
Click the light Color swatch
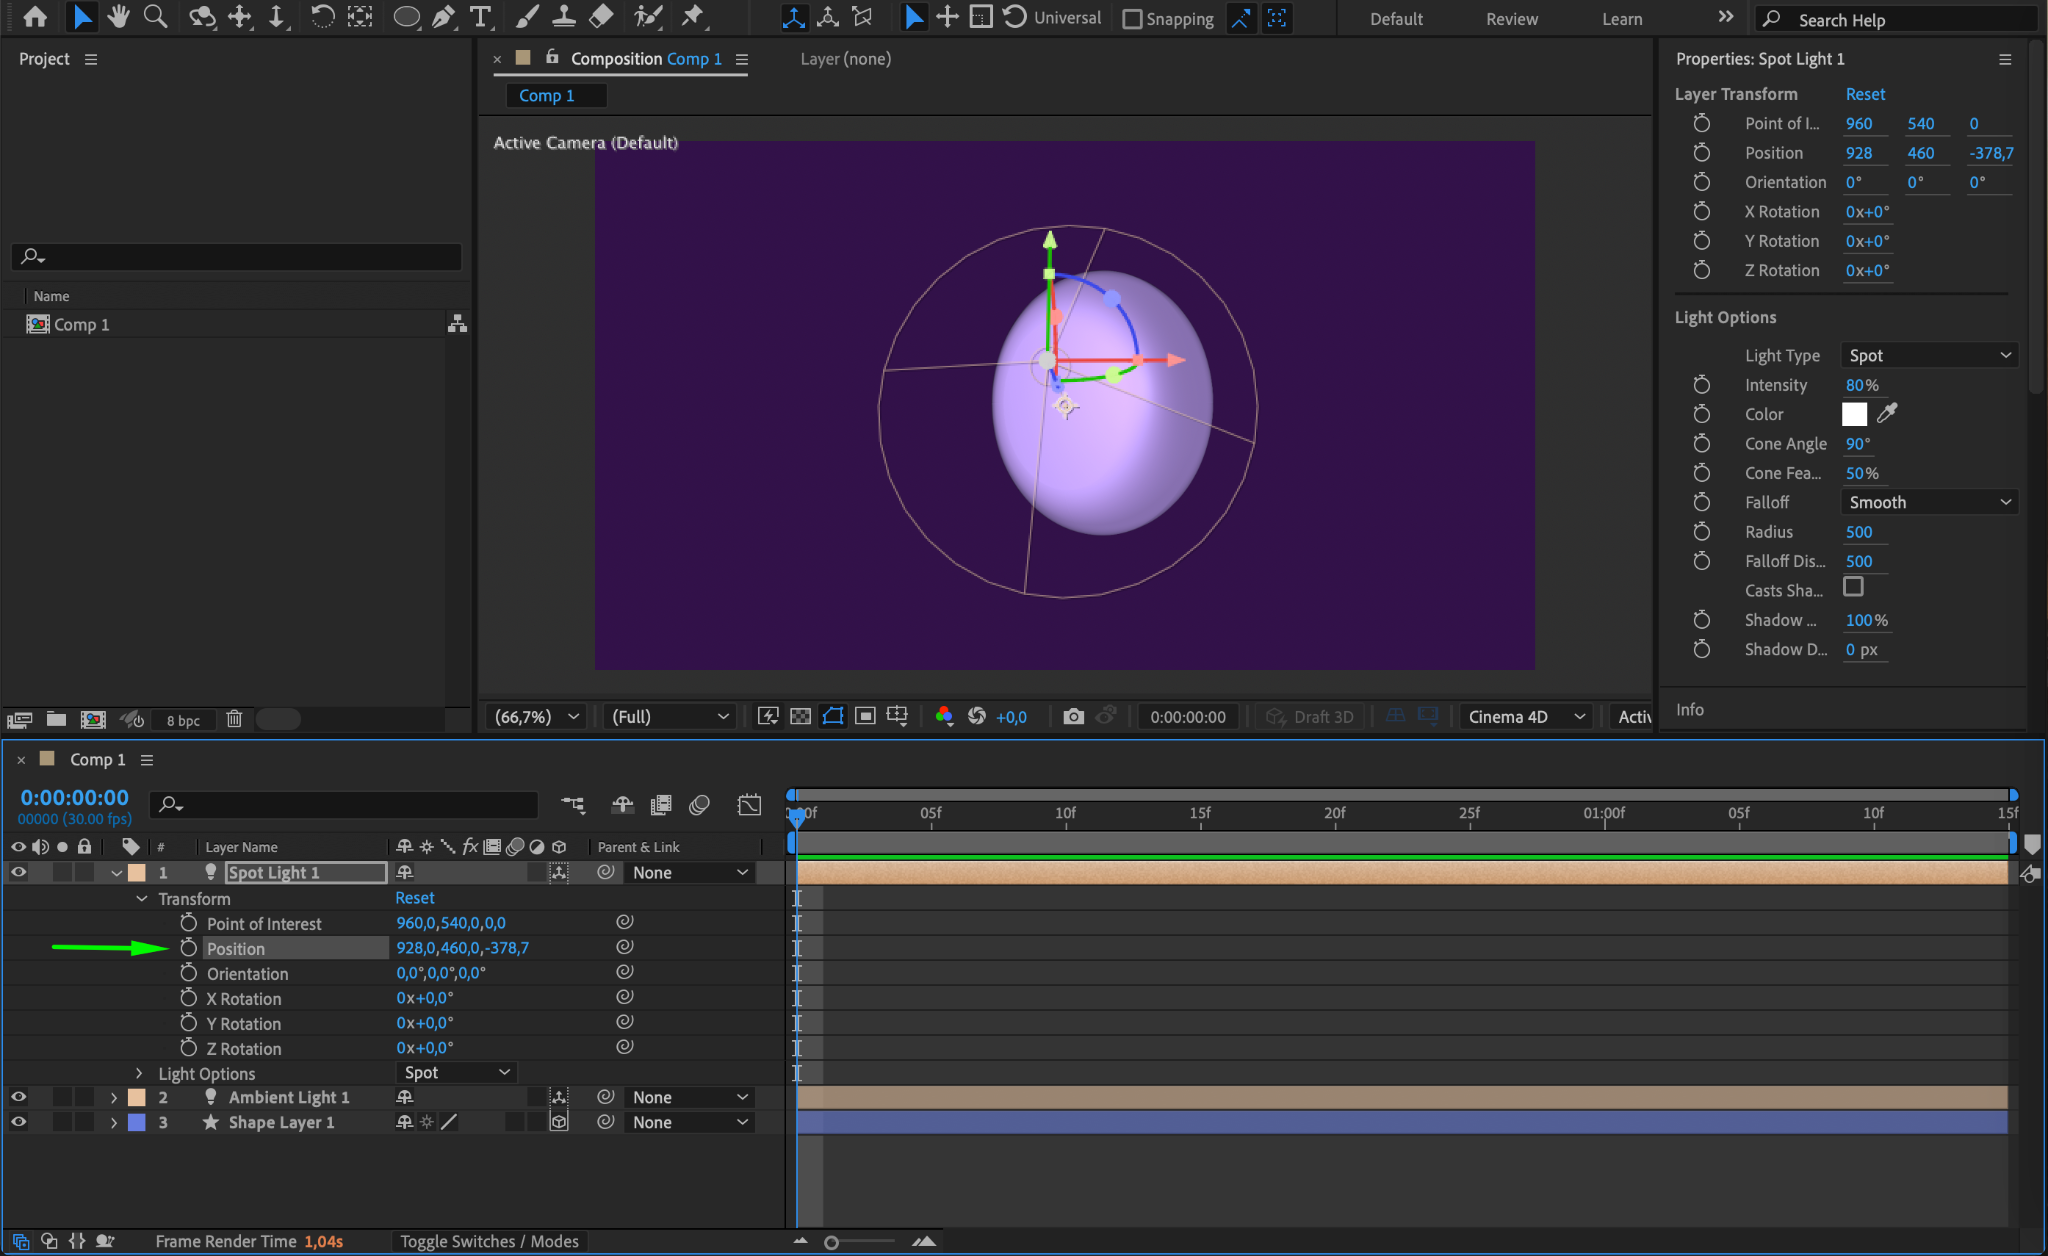1854,414
